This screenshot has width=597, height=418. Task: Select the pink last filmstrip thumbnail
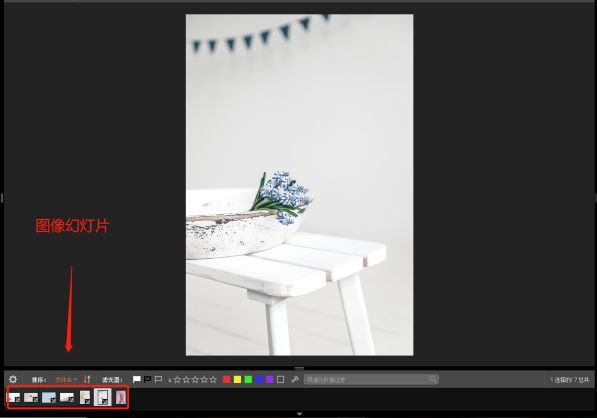(x=121, y=397)
